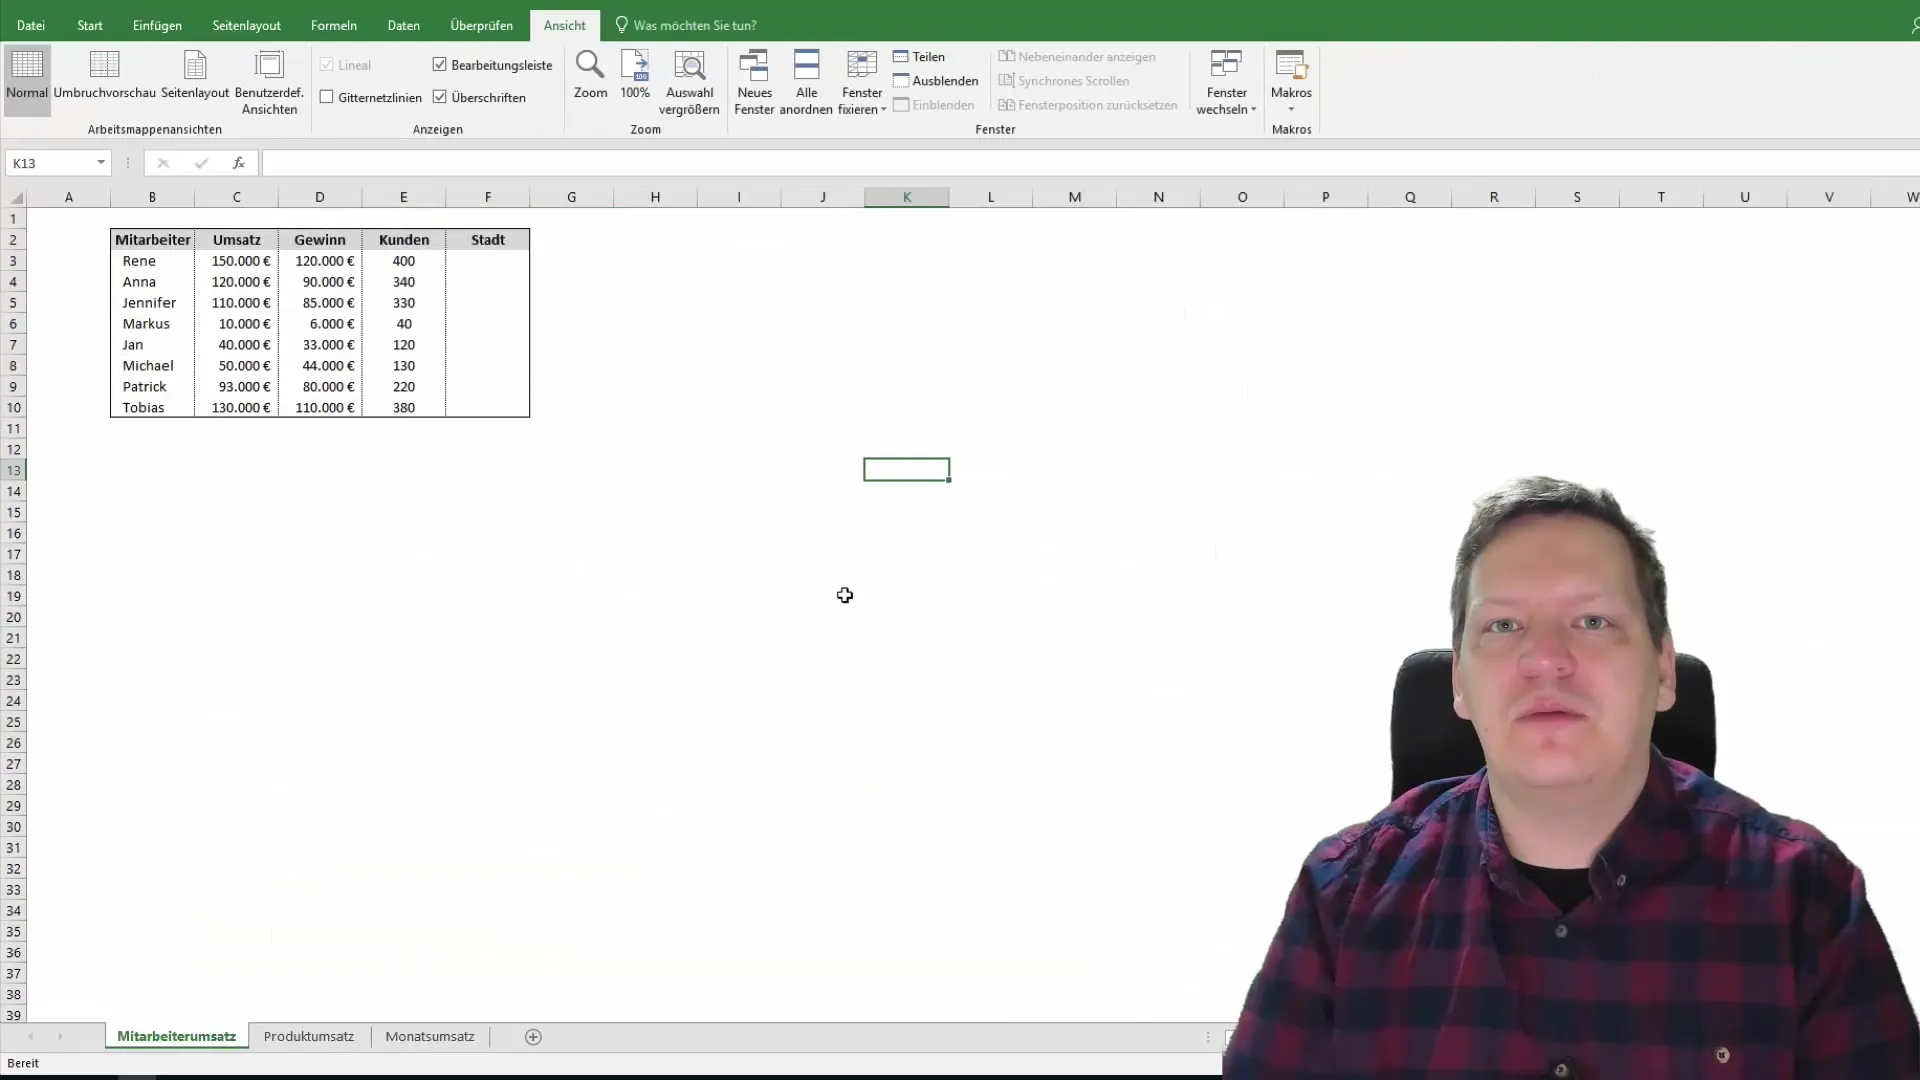
Task: Click Auswahl vergrößern zoom to selection
Action: coord(689,82)
